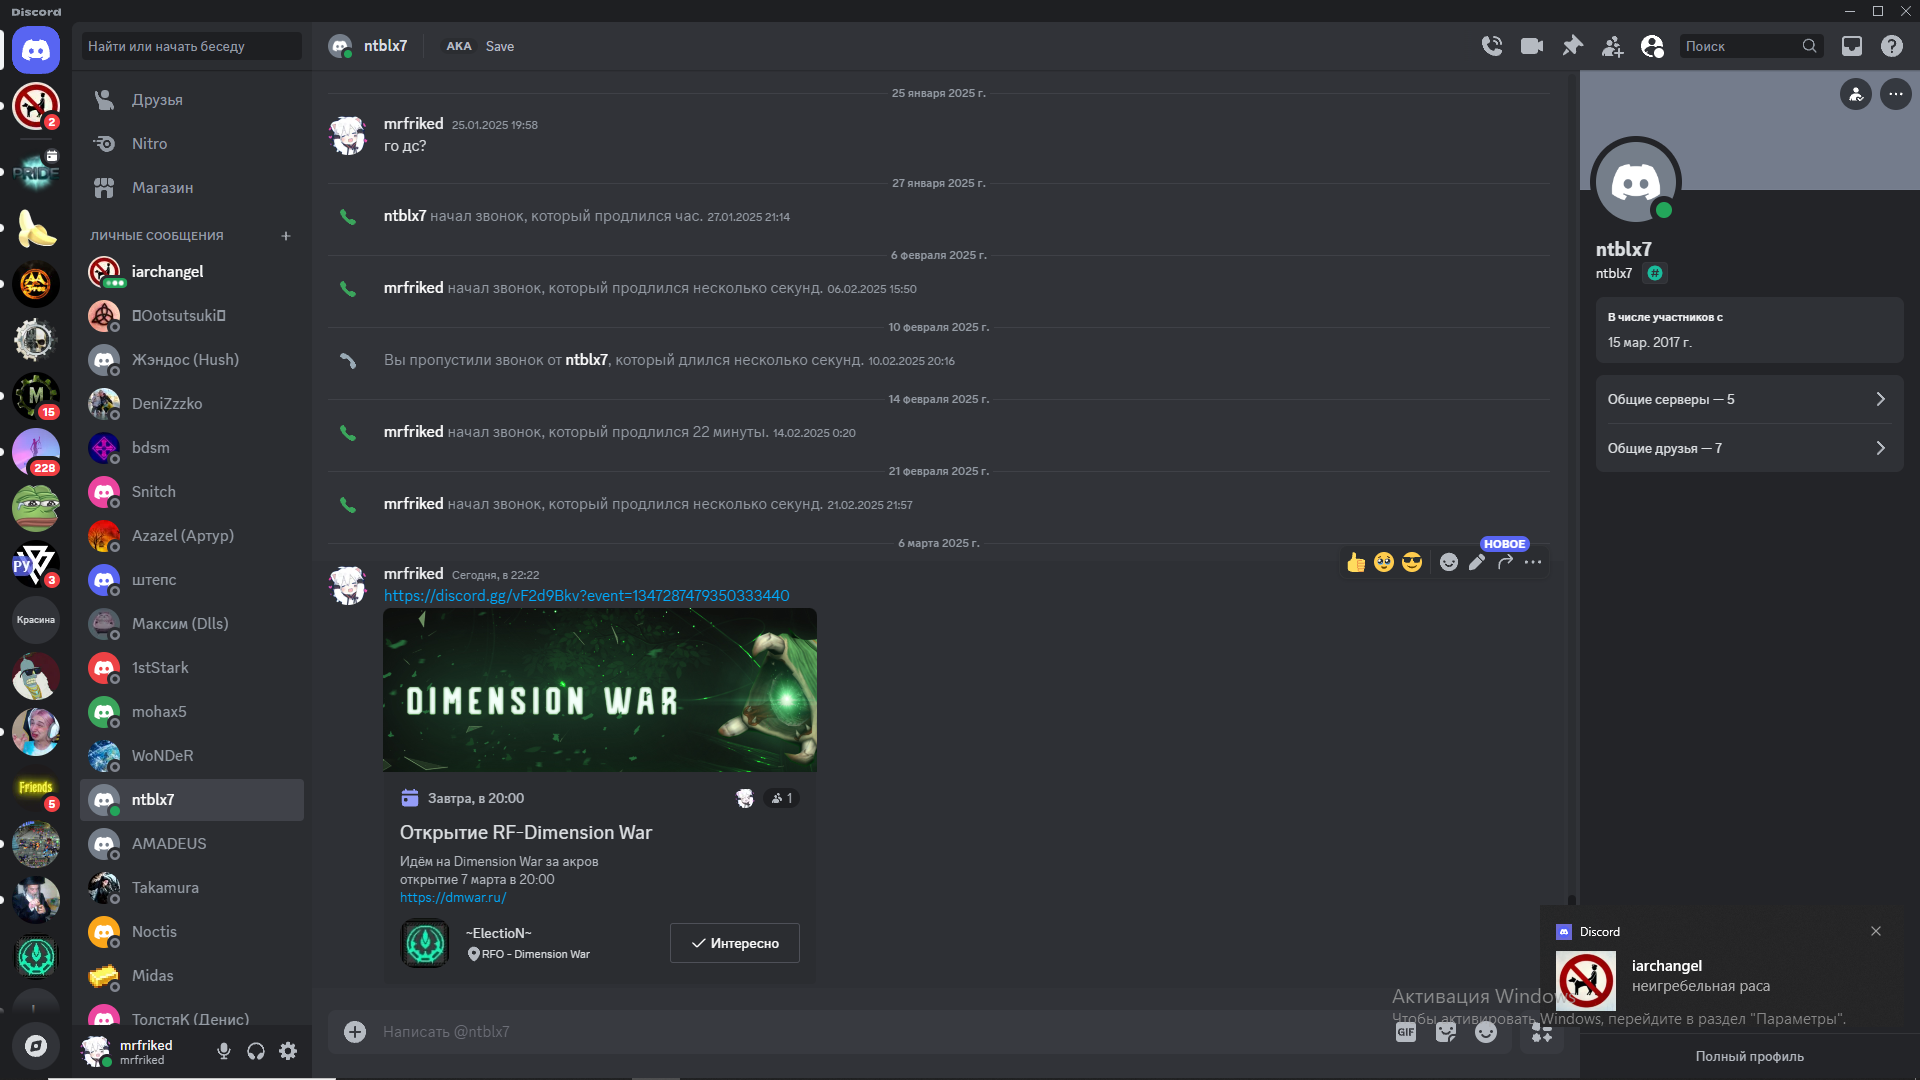Open more message options
This screenshot has width=1920, height=1080.
[x=1533, y=562]
